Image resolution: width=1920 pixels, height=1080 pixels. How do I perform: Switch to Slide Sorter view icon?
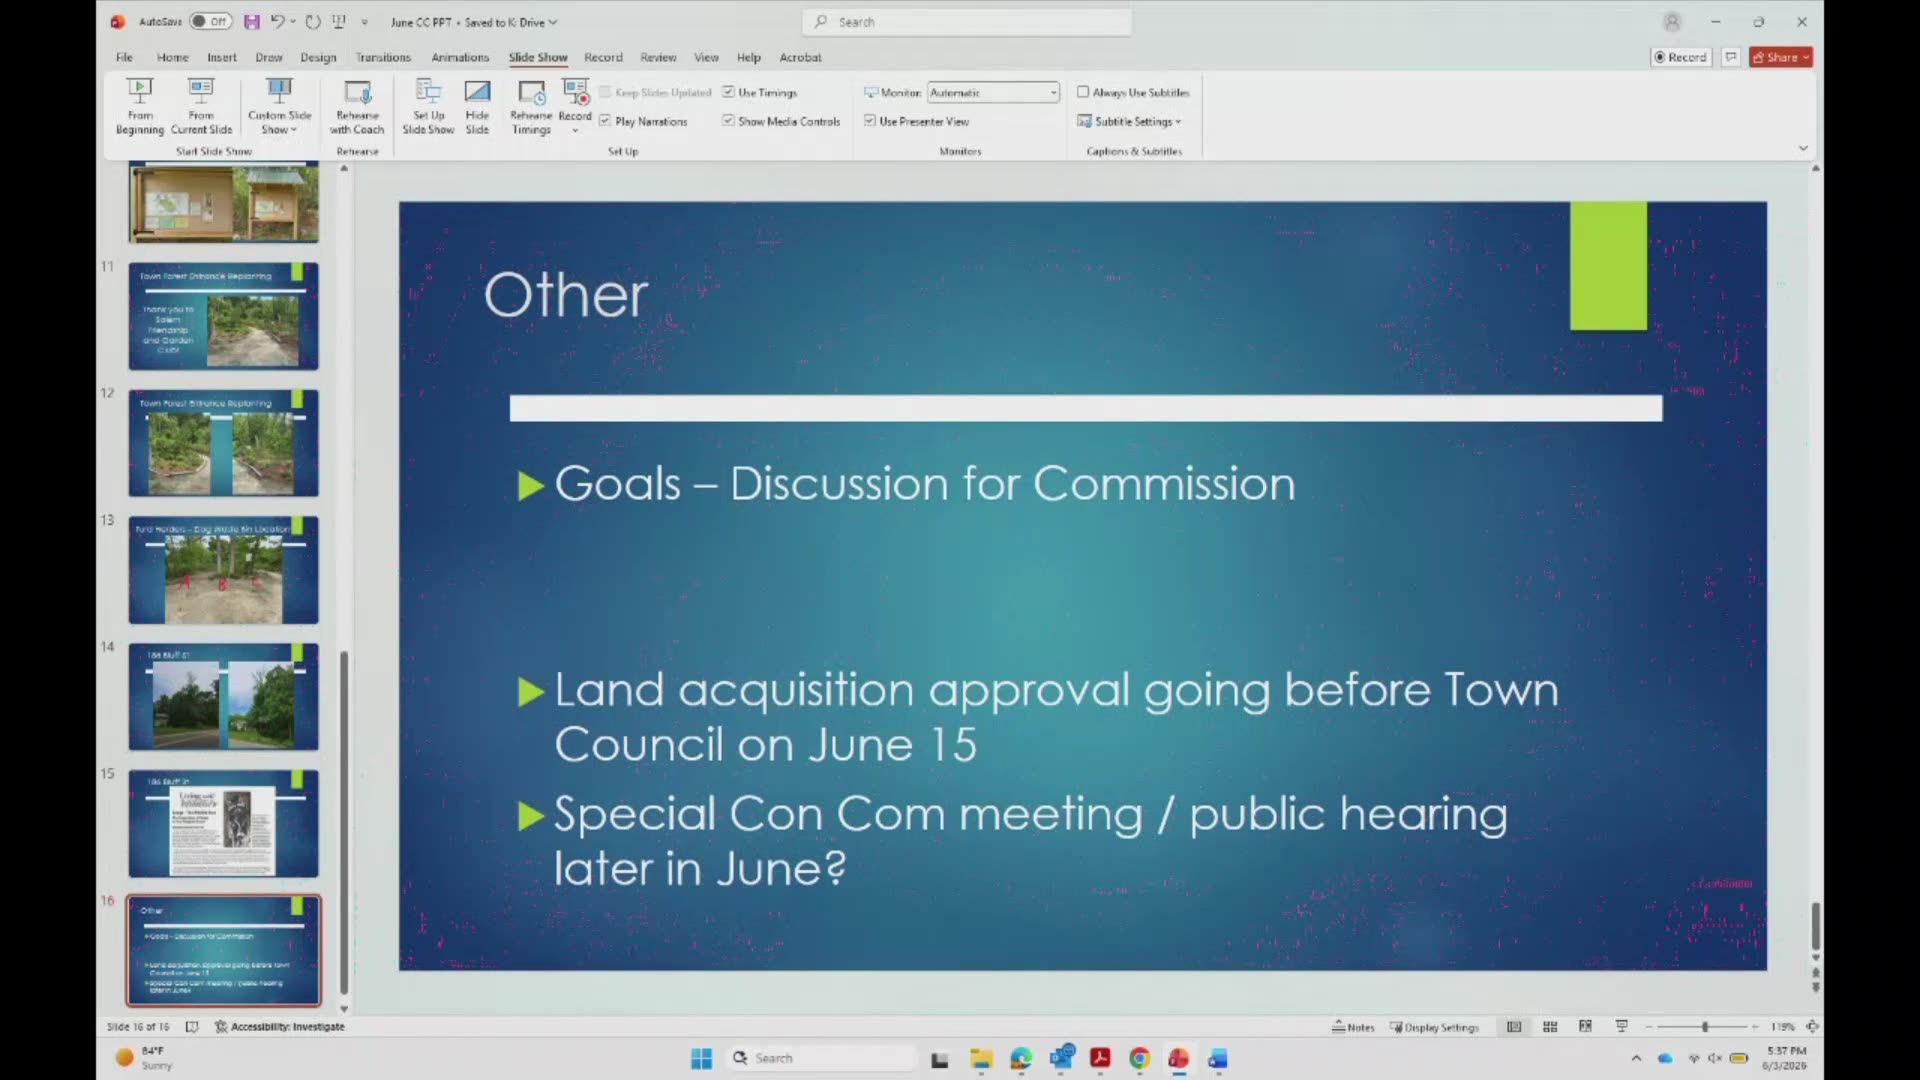click(1550, 1027)
